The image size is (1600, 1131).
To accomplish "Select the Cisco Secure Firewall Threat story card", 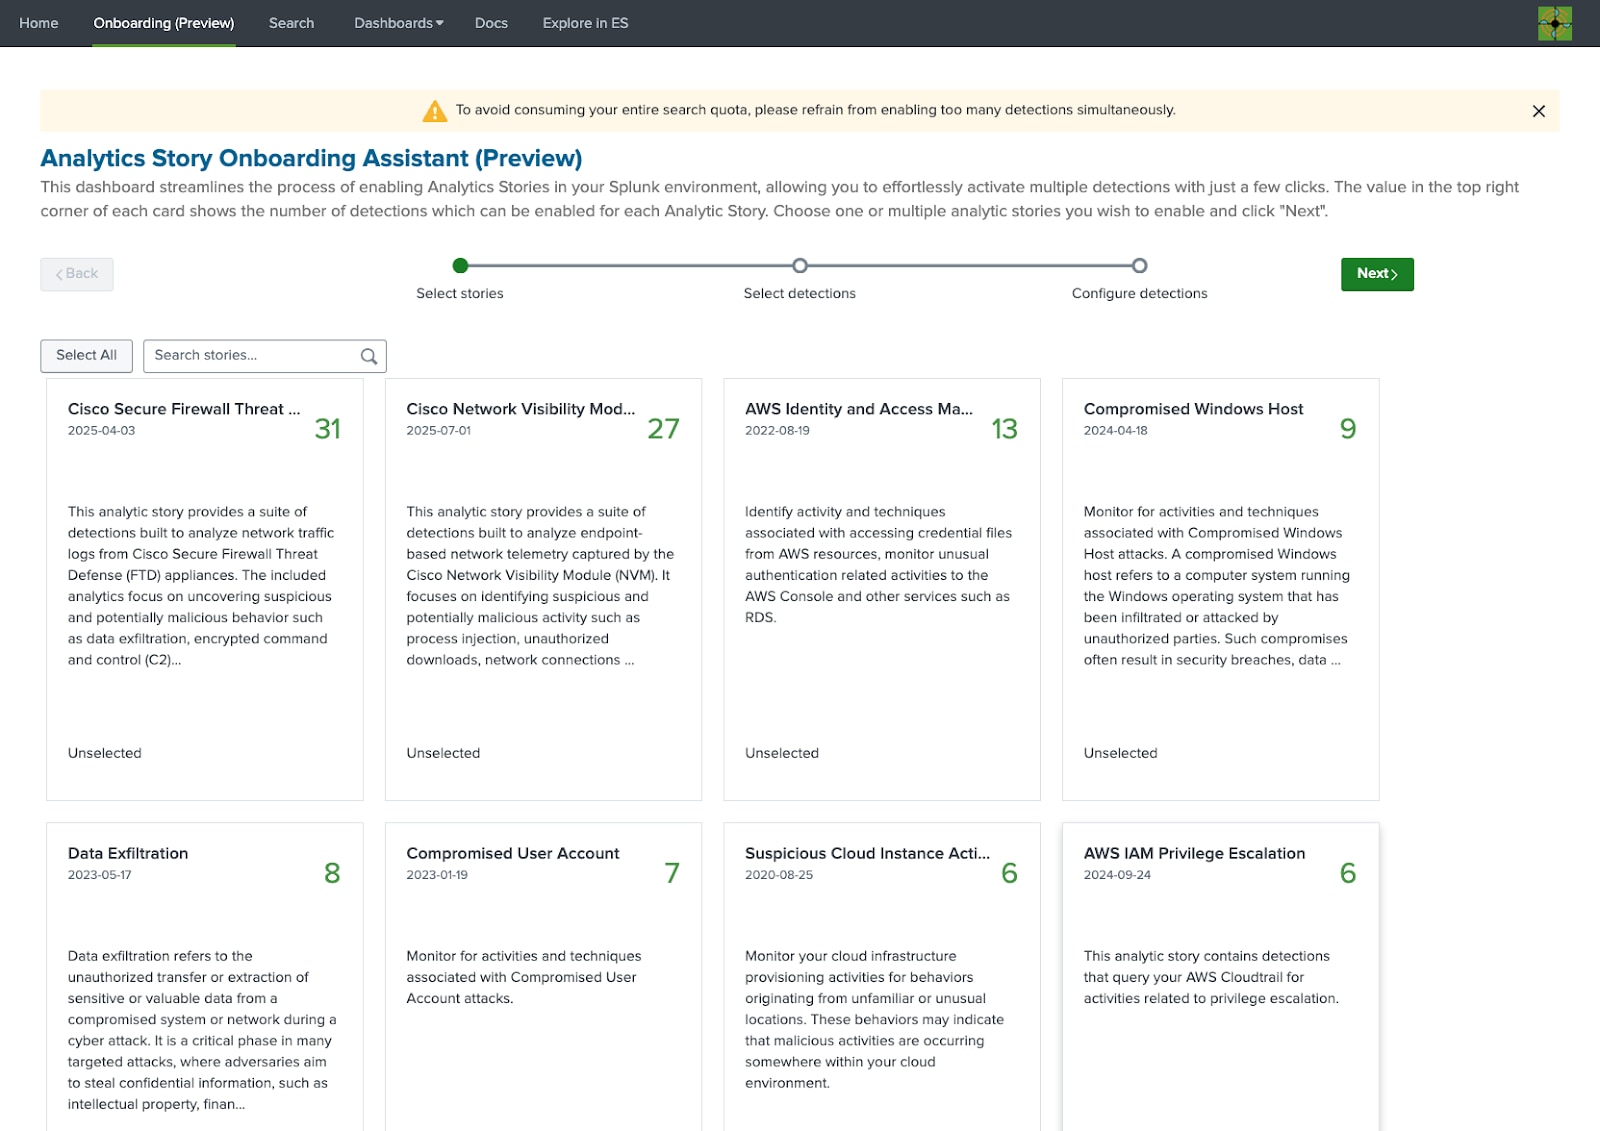I will click(205, 589).
